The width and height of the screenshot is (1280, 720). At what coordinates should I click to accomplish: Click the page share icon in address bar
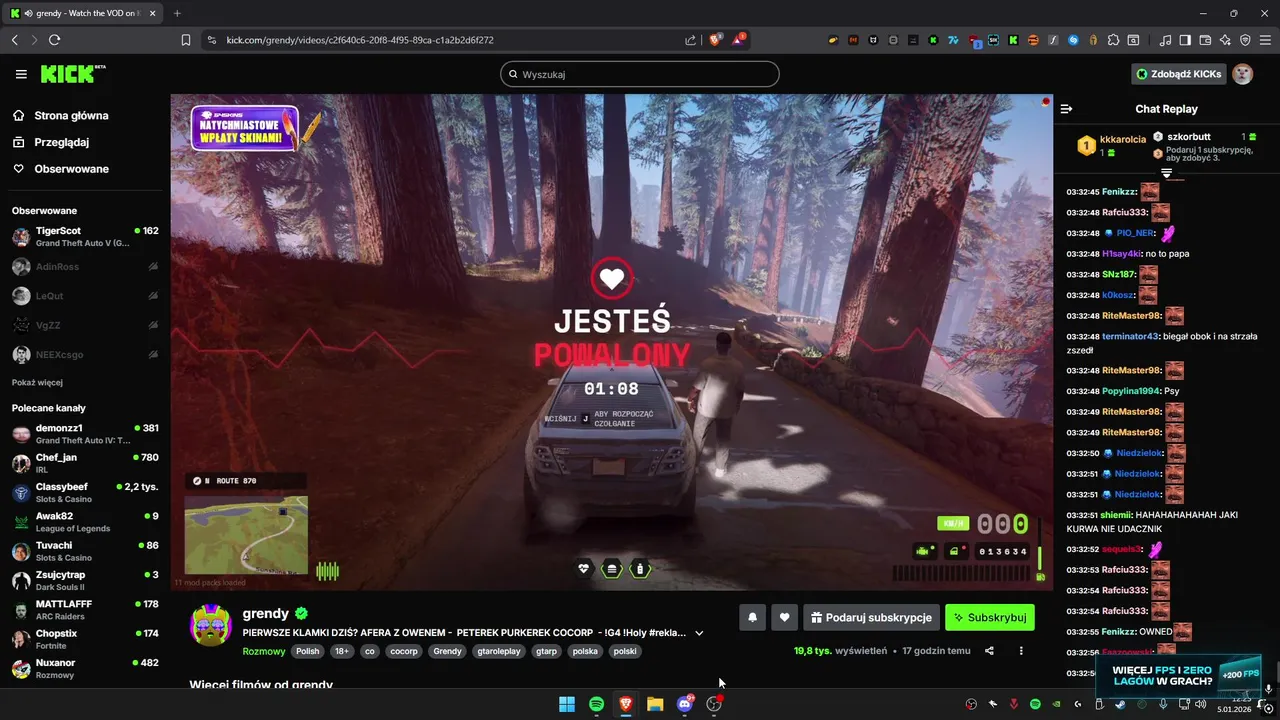690,40
